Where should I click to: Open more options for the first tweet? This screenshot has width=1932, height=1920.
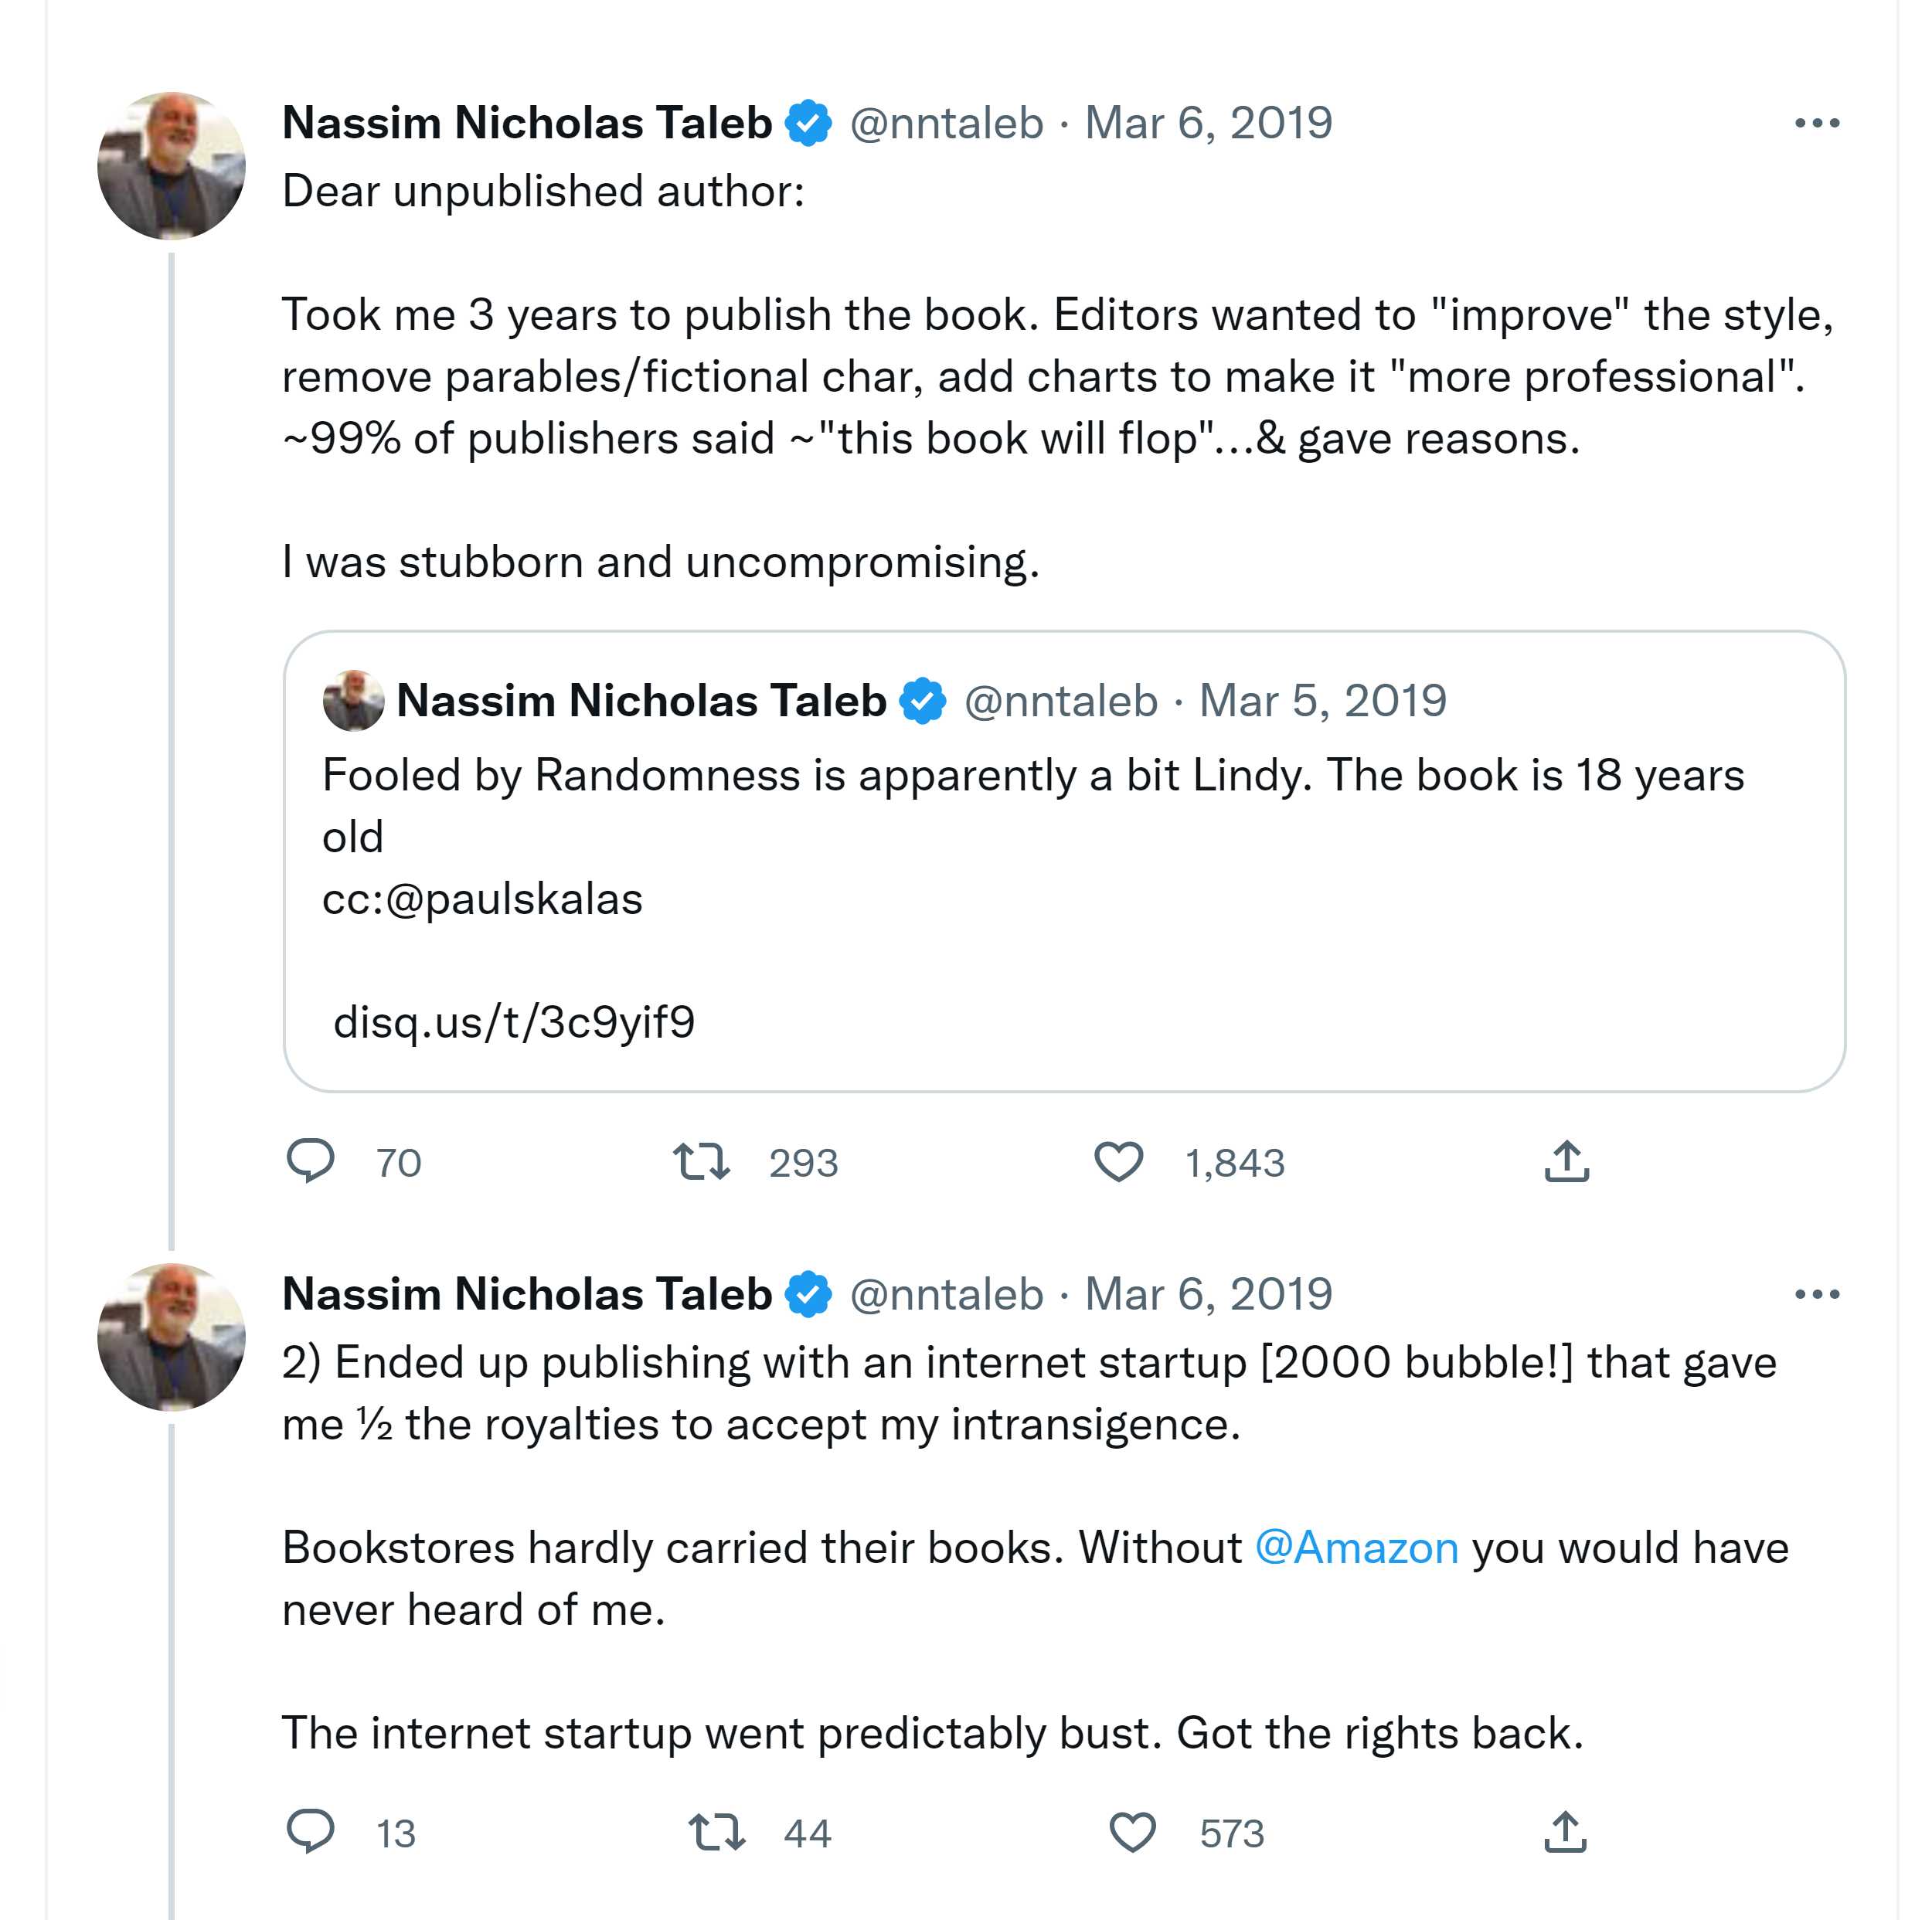click(1816, 123)
